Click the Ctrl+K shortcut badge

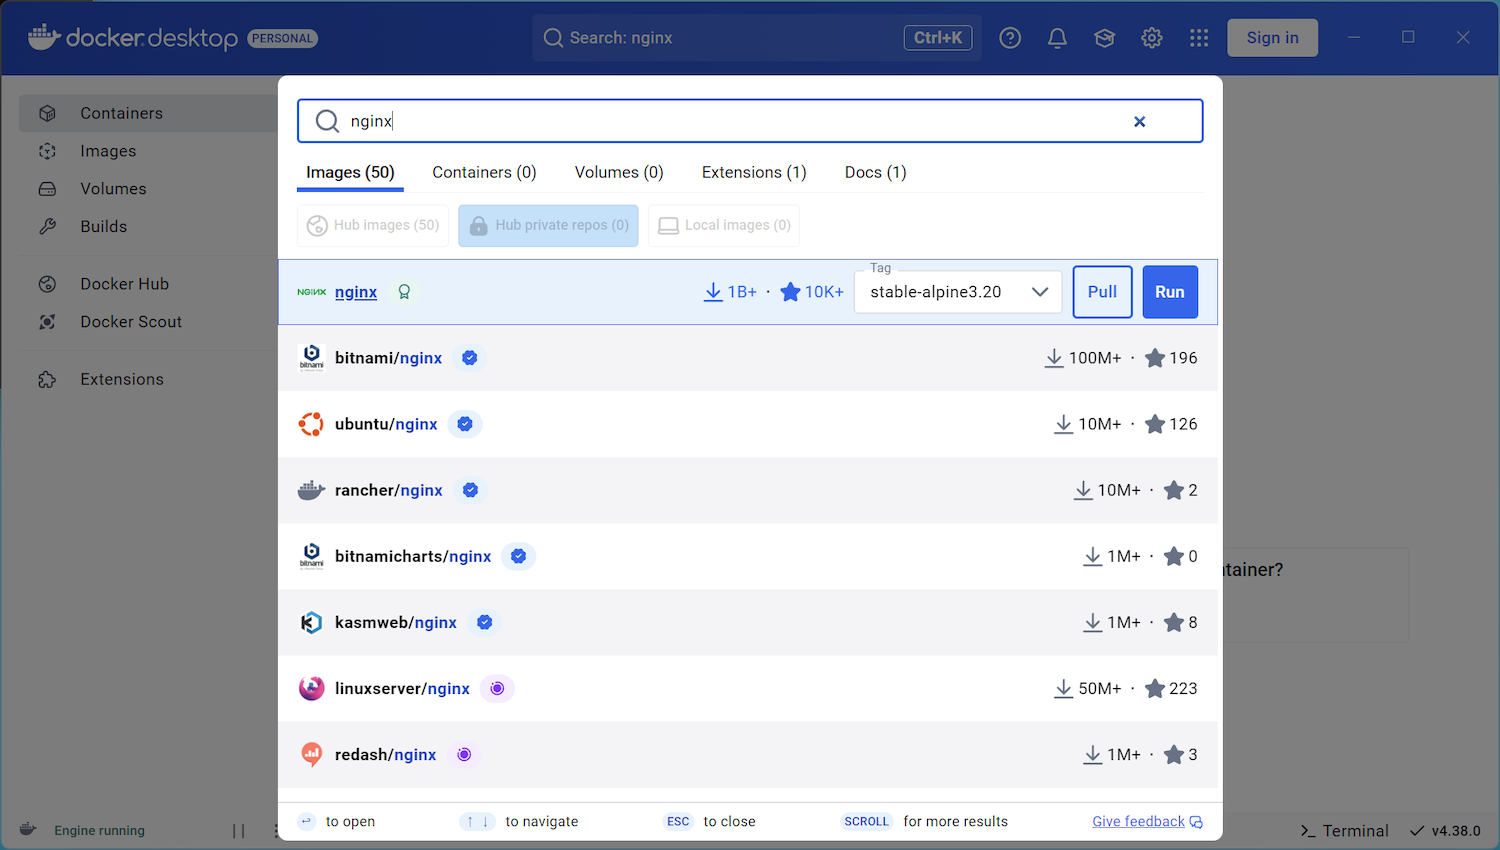(938, 38)
